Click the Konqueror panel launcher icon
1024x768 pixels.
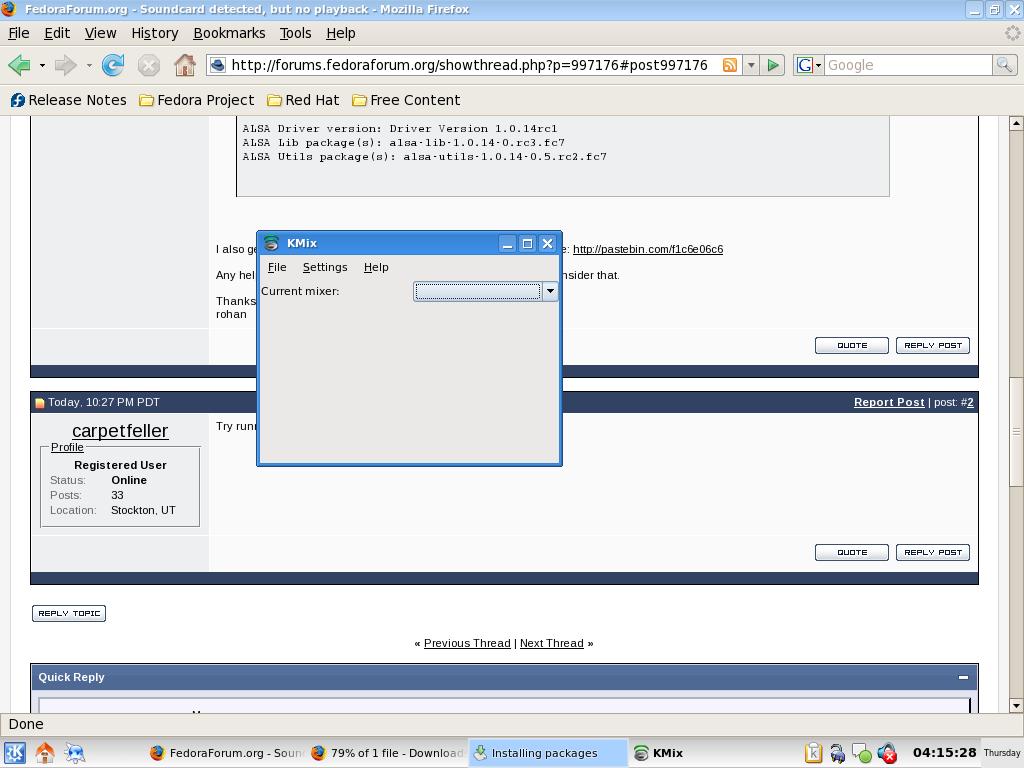tap(74, 753)
